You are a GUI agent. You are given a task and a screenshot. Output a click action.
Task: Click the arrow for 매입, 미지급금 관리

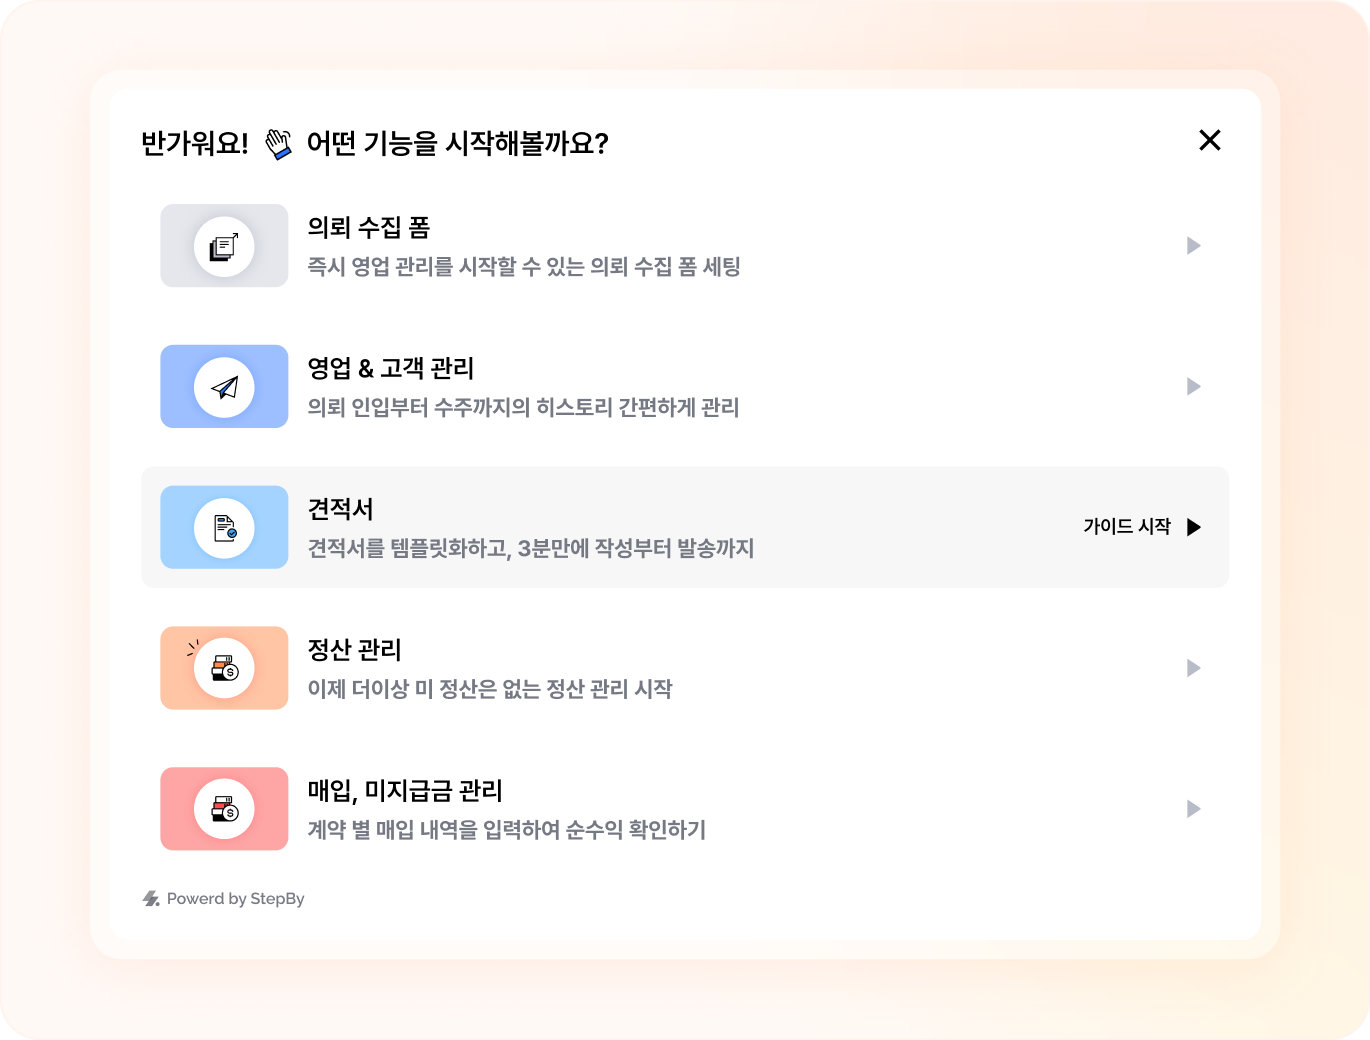[1193, 809]
